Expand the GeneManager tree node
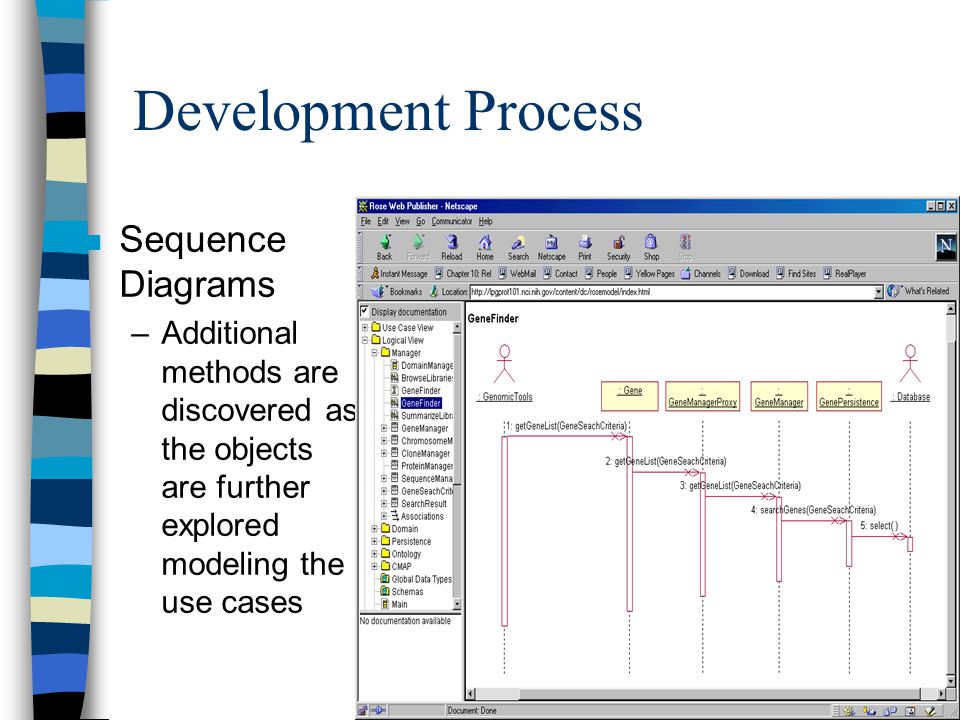 coord(384,428)
